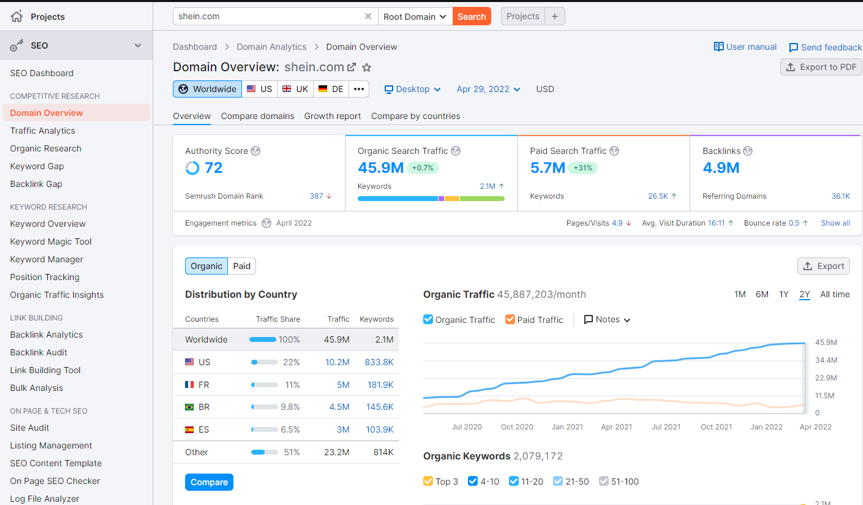Click the Worldwide traffic share bar
863x505 pixels.
point(263,339)
